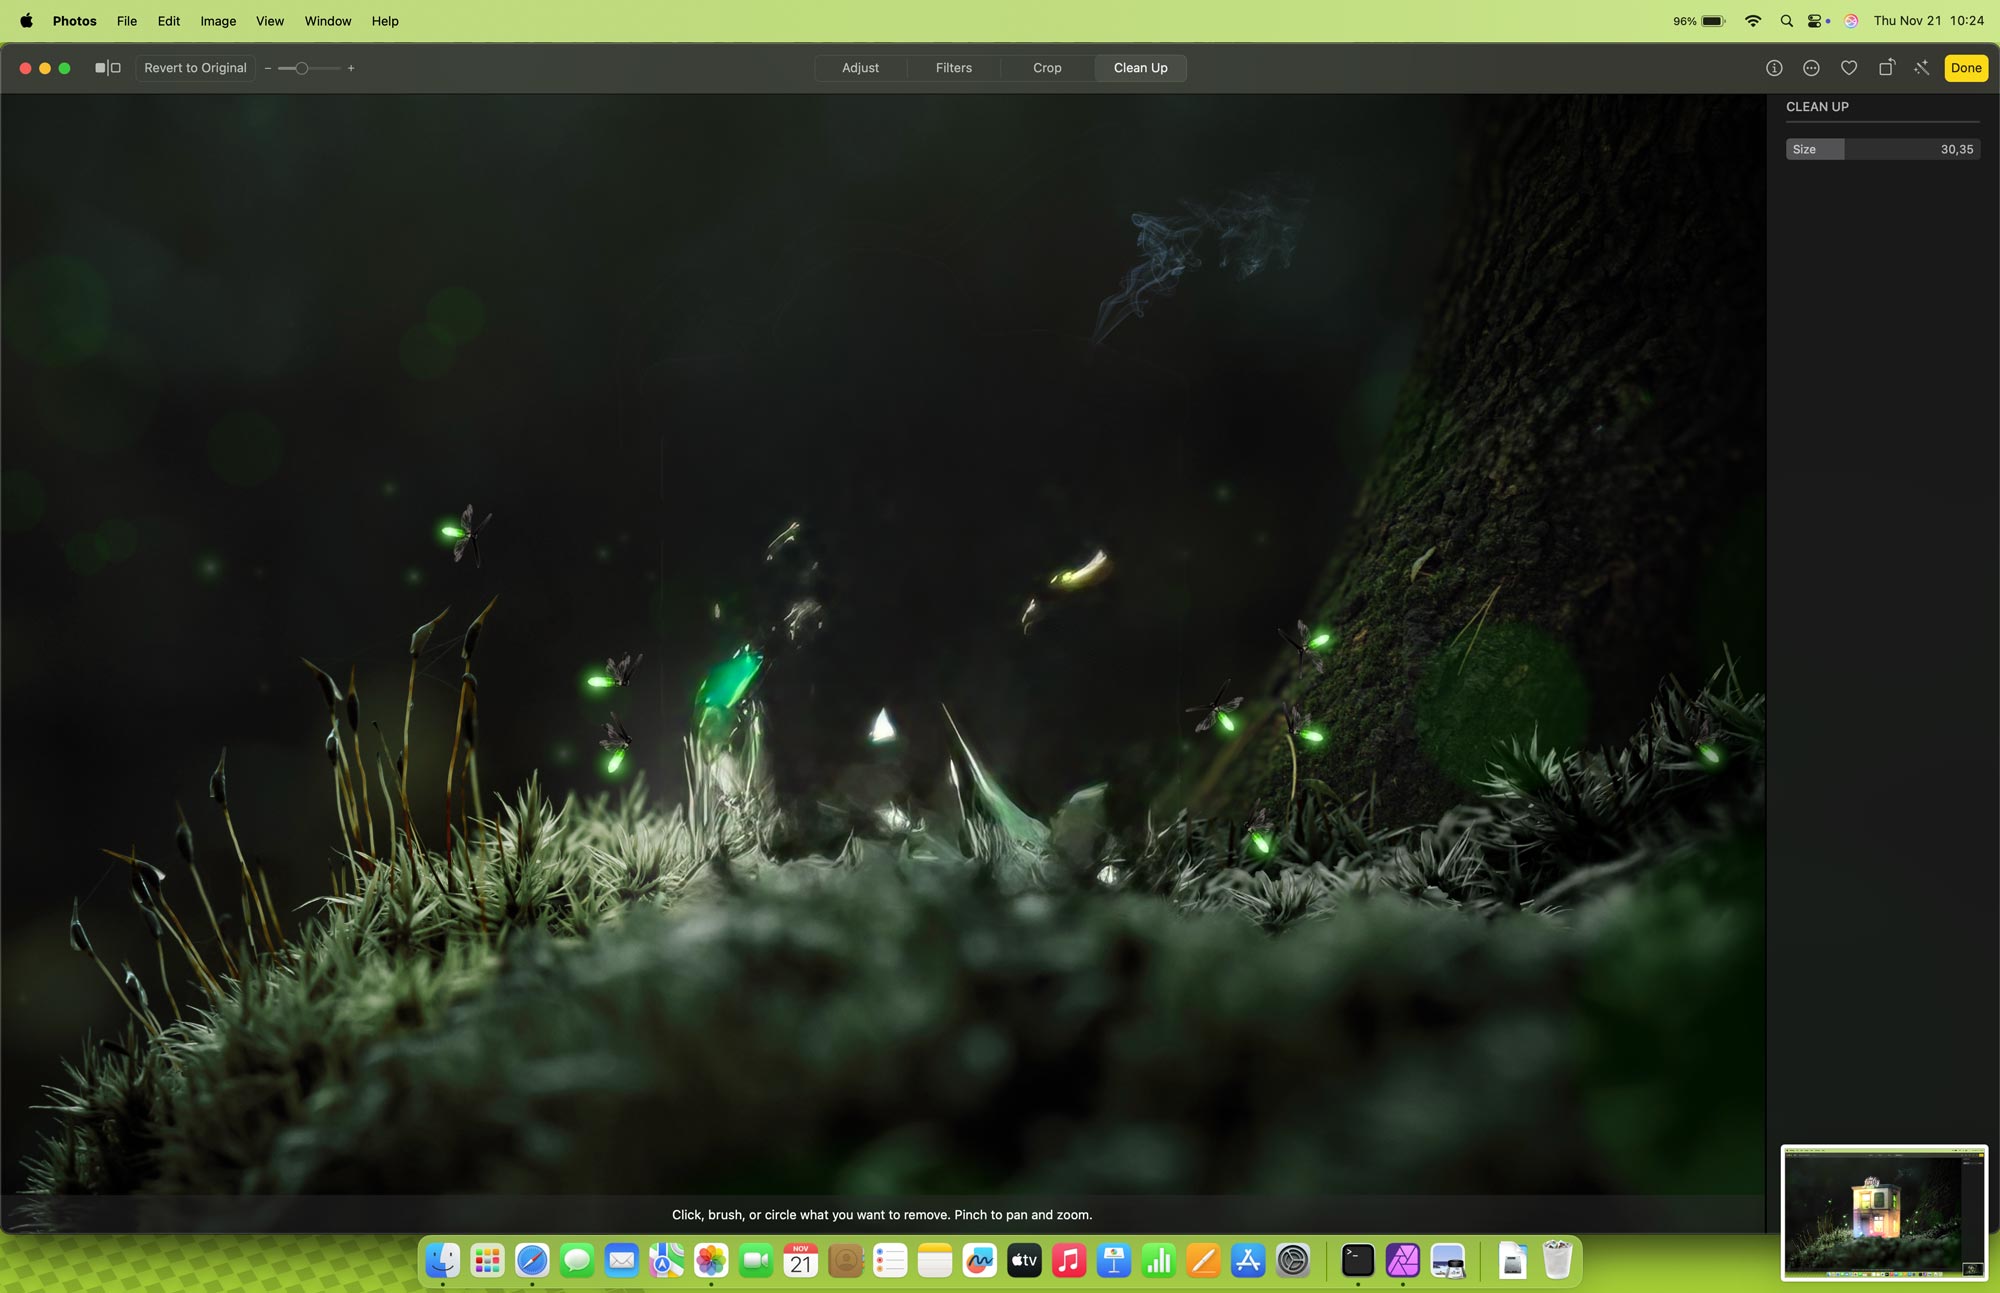The height and width of the screenshot is (1293, 2000).
Task: Open Control Center in menu bar
Action: [x=1816, y=21]
